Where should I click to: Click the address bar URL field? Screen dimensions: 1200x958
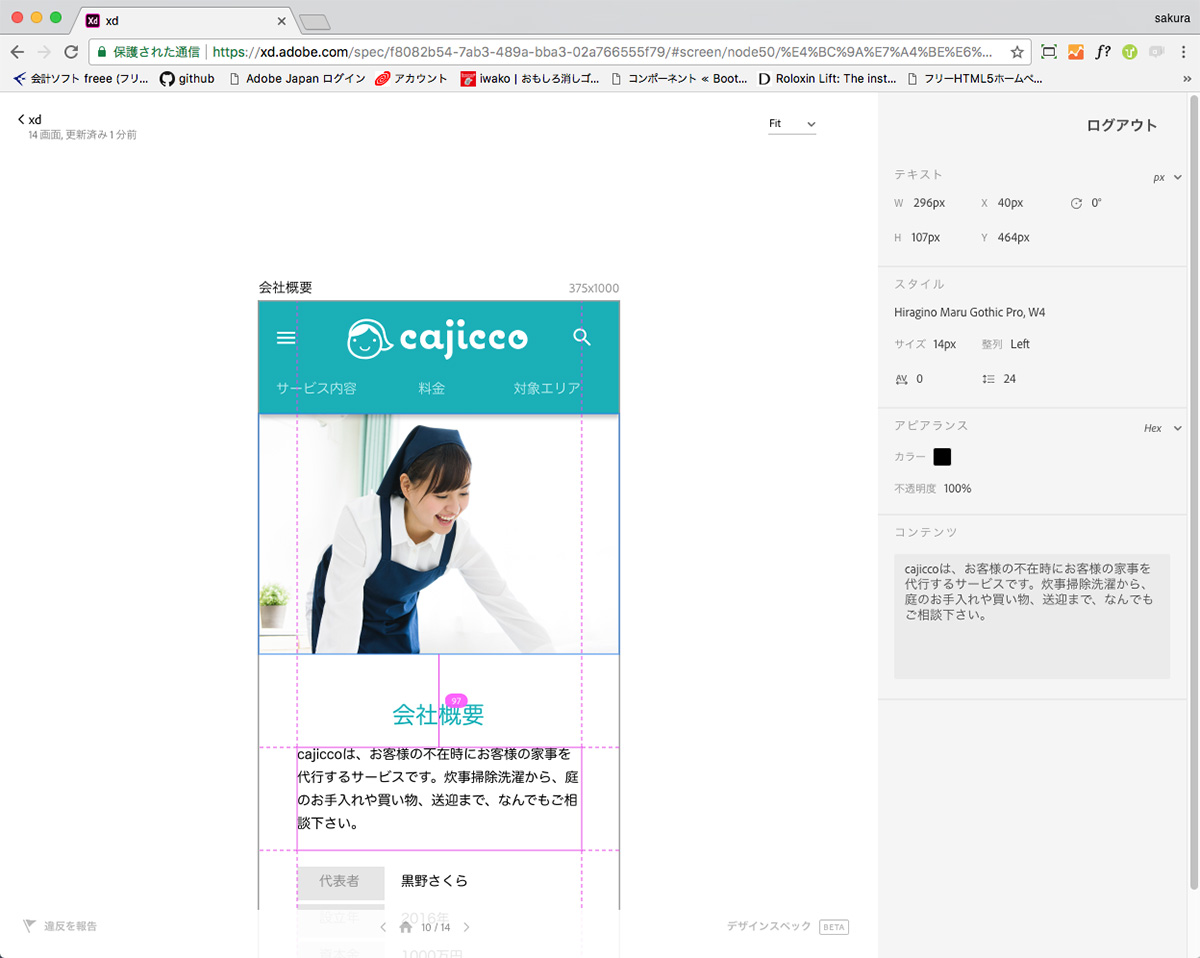tap(602, 52)
